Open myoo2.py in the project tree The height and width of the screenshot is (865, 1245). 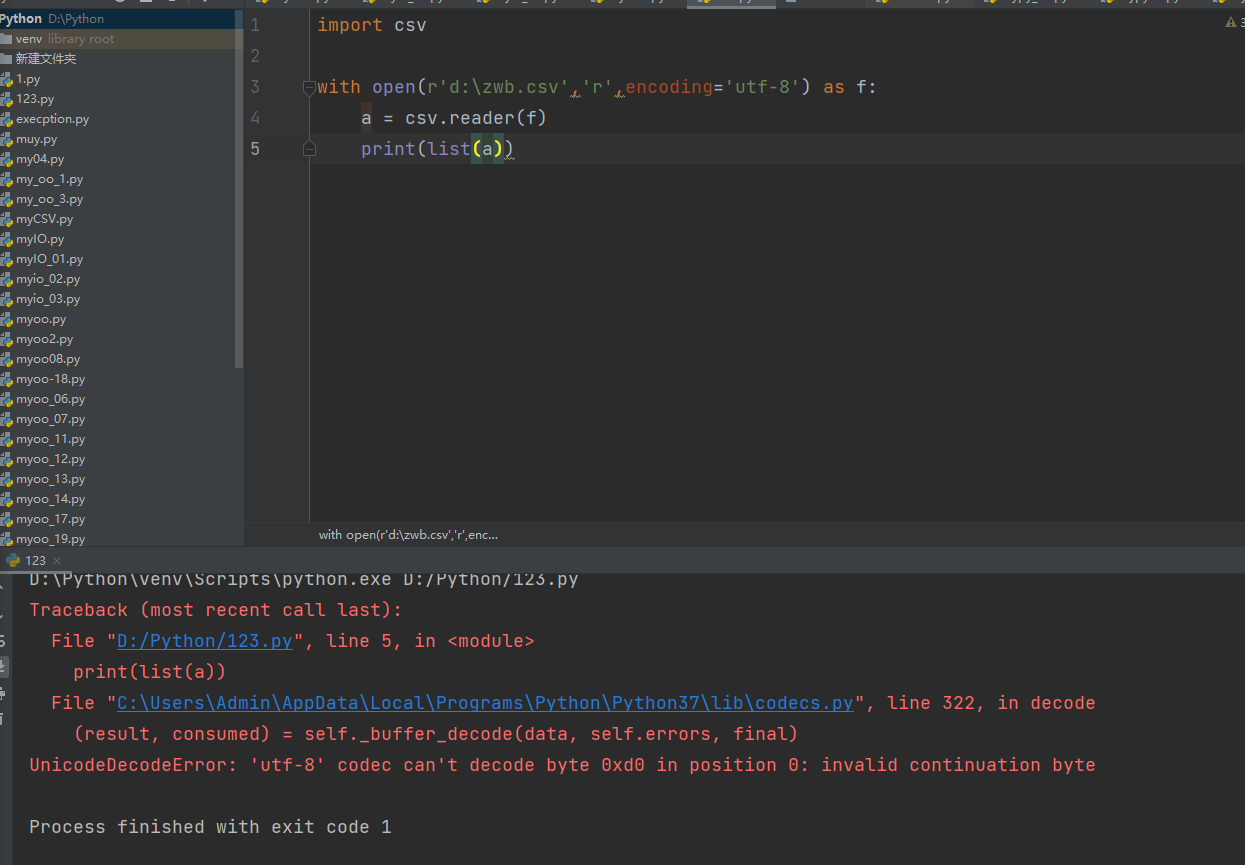click(x=44, y=339)
